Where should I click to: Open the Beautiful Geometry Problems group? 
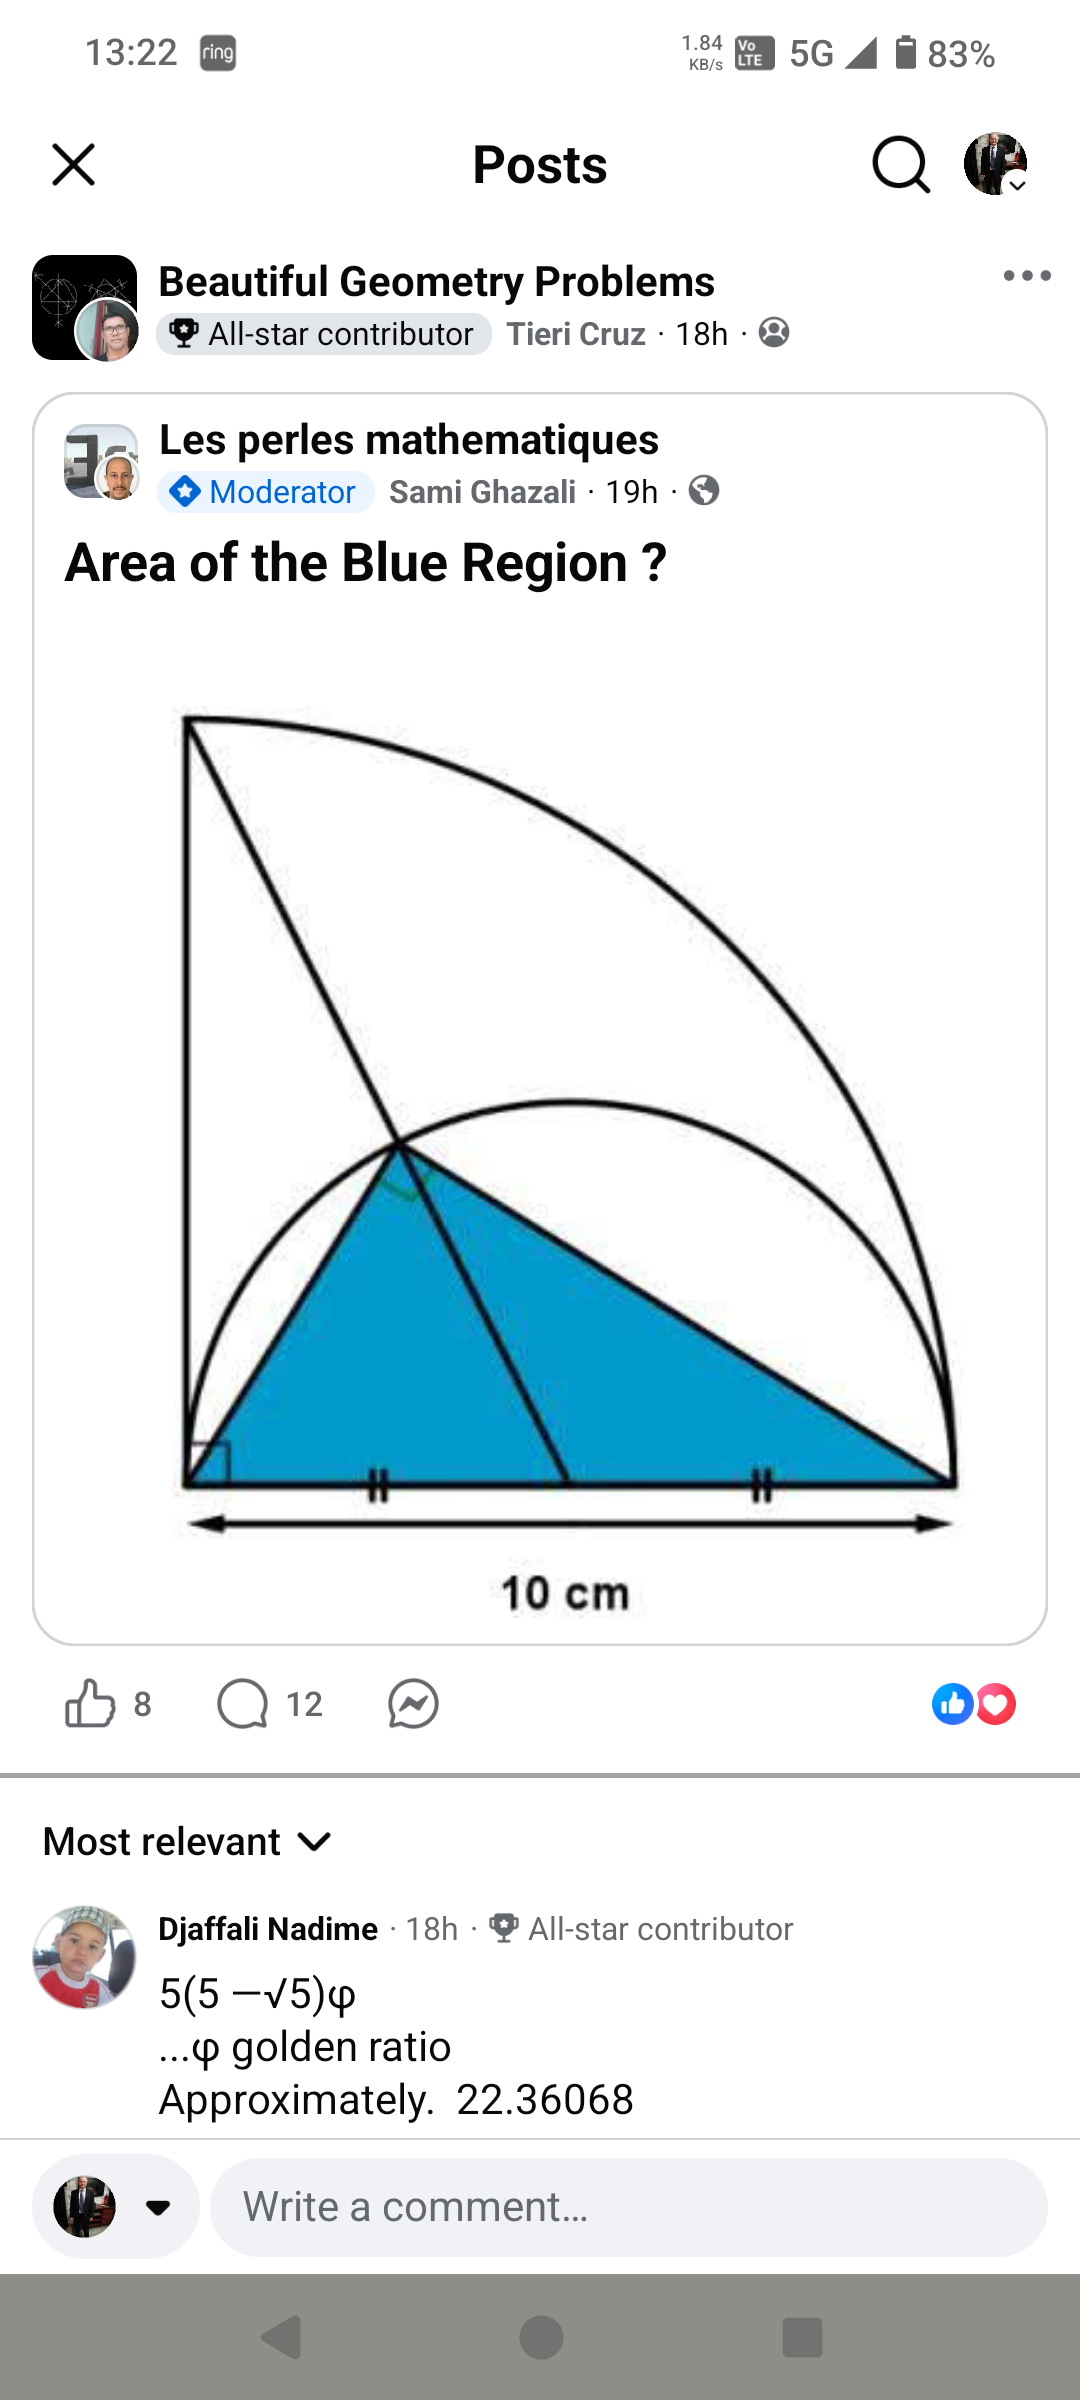coord(436,282)
